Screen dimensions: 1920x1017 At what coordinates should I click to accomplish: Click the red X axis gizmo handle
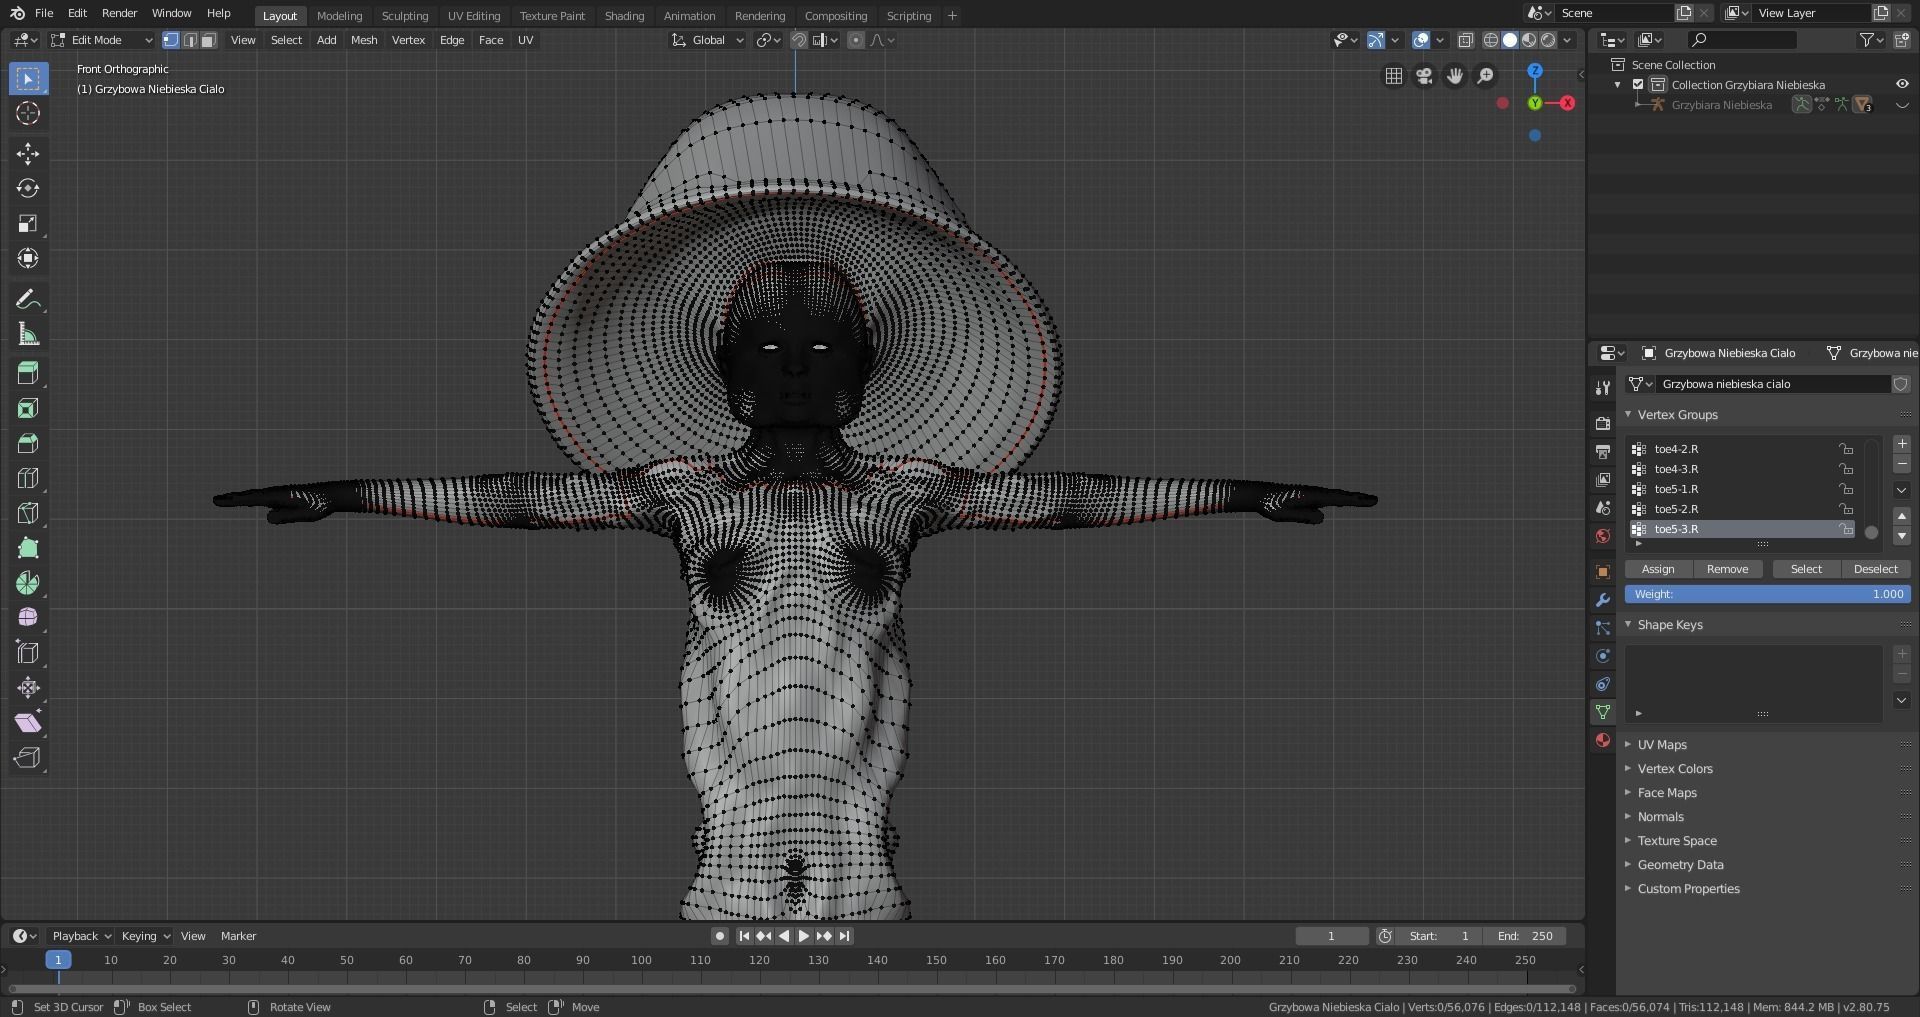pyautogui.click(x=1567, y=103)
